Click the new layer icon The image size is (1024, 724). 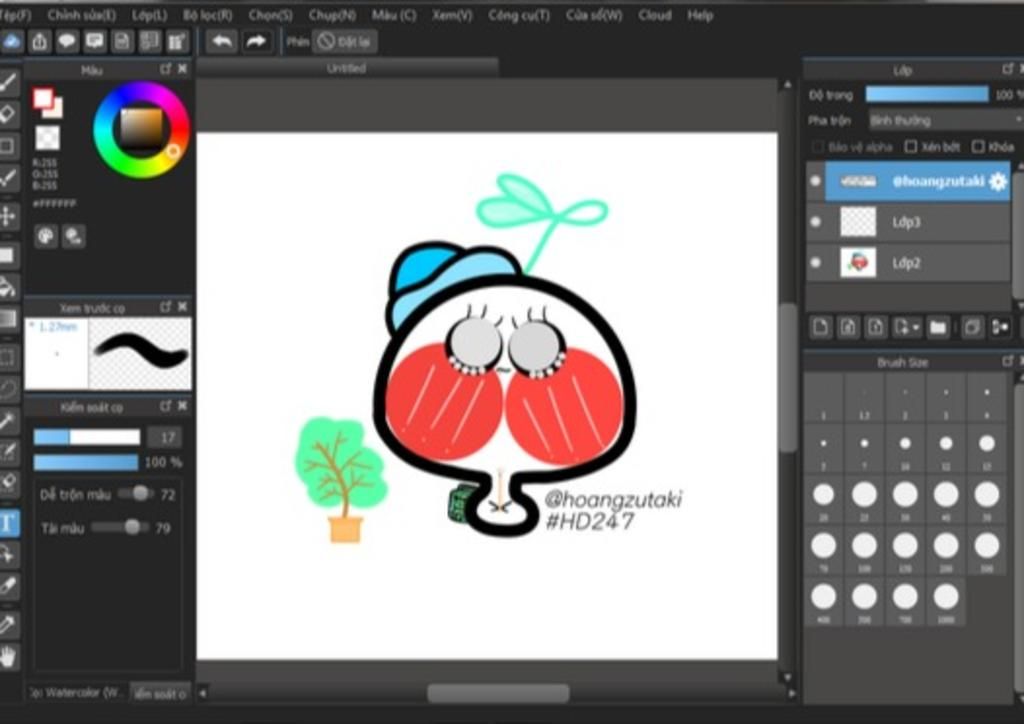[821, 327]
